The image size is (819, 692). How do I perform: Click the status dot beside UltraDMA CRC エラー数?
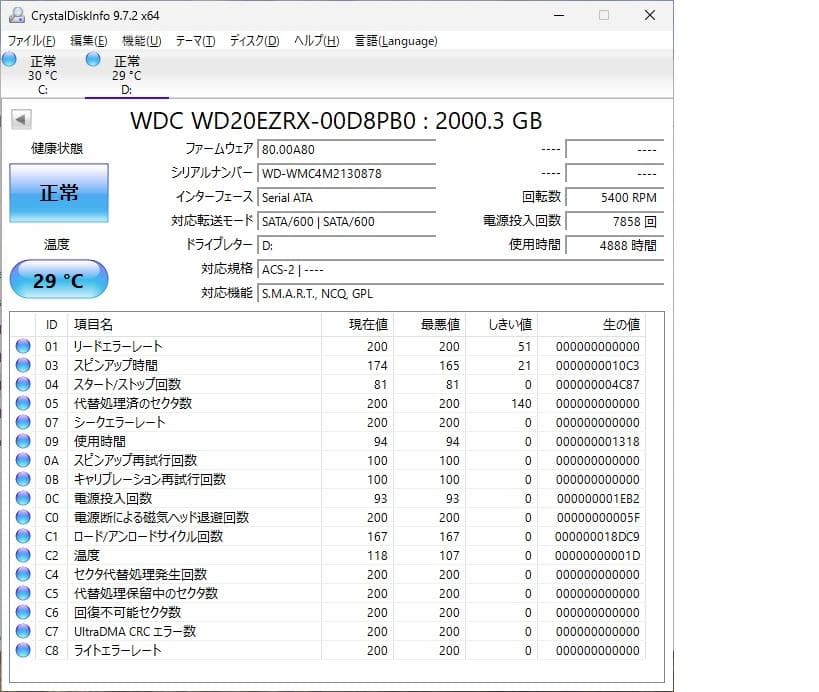coord(22,631)
